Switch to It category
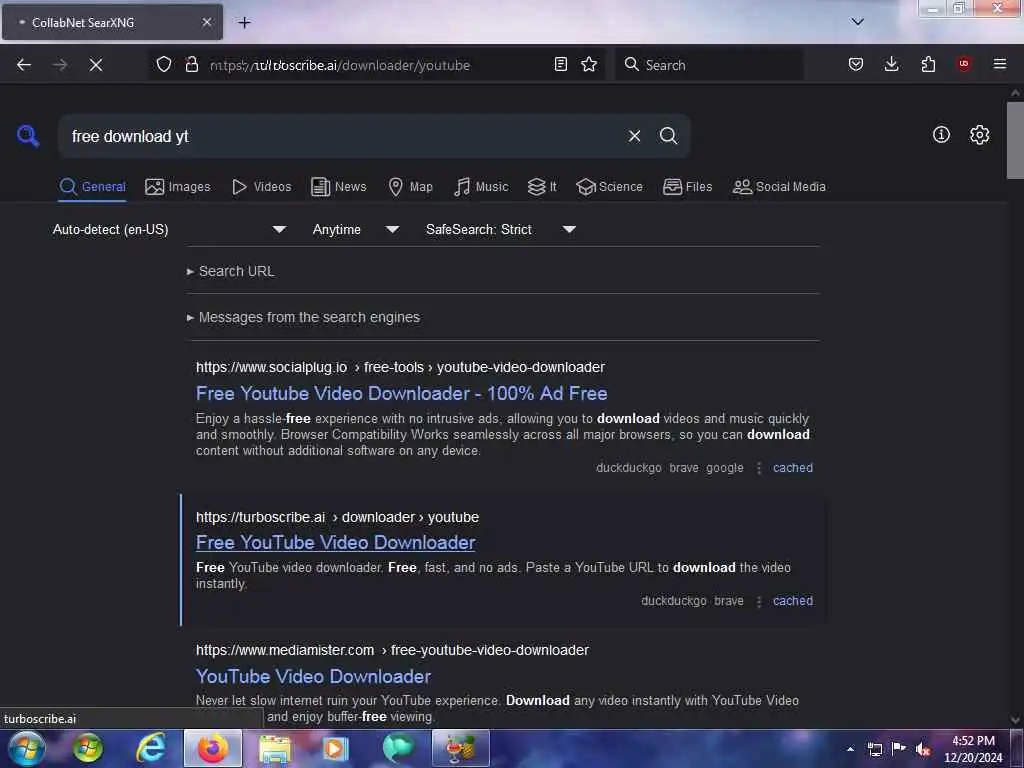The image size is (1024, 768). [542, 187]
